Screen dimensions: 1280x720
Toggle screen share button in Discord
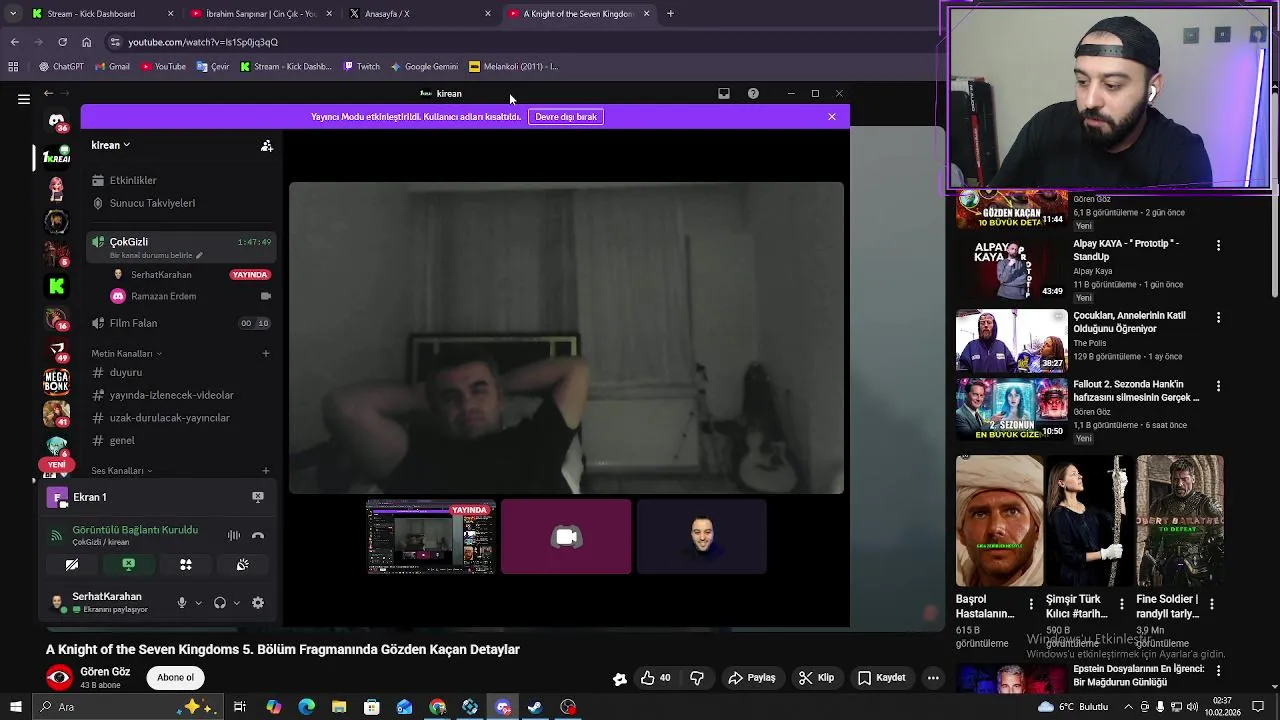[x=128, y=565]
